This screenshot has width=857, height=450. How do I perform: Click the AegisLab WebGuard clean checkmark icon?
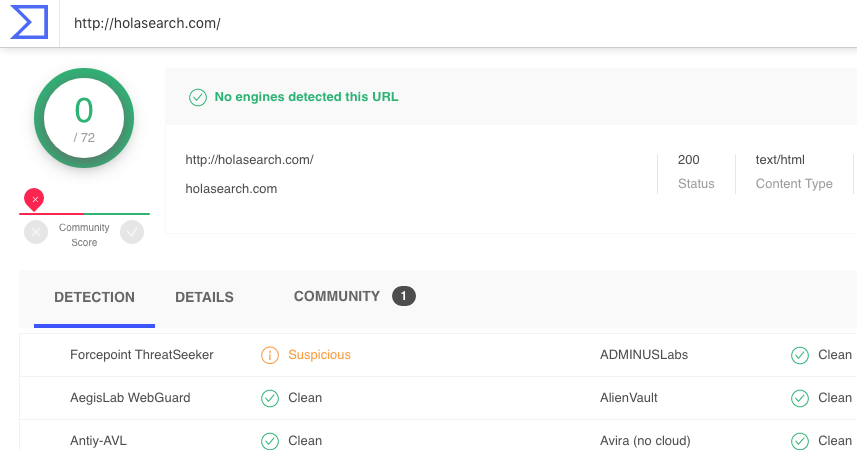pos(269,398)
